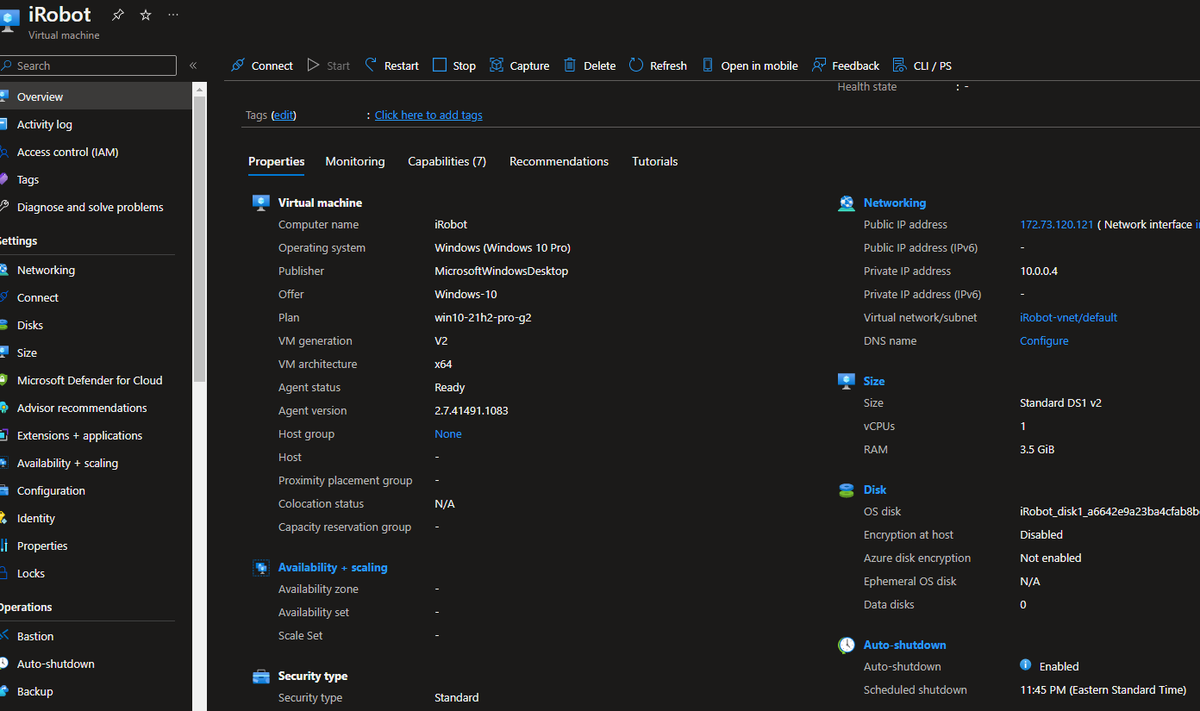Capture an image of the VM

519,66
